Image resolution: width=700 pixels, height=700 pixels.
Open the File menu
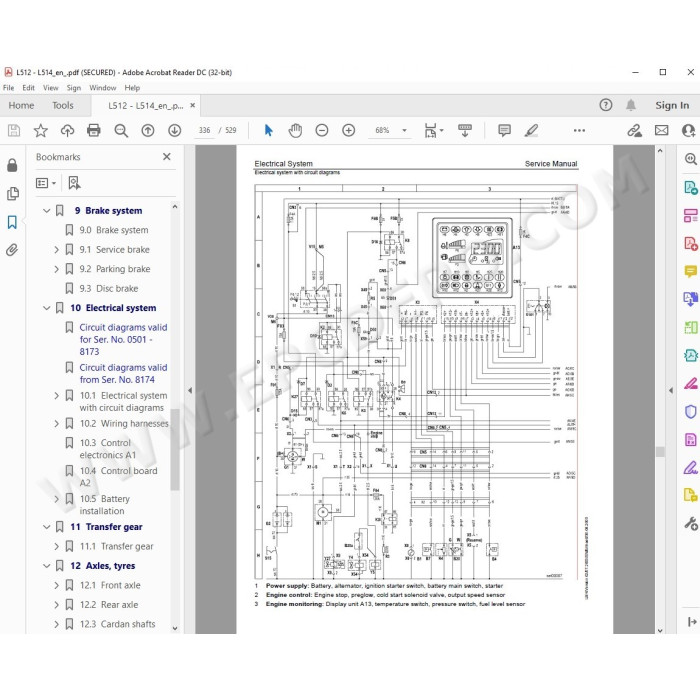(8, 88)
